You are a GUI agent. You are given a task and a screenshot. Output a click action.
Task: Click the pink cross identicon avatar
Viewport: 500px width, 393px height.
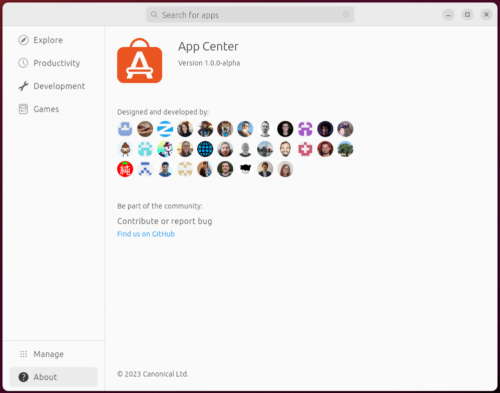tap(305, 149)
